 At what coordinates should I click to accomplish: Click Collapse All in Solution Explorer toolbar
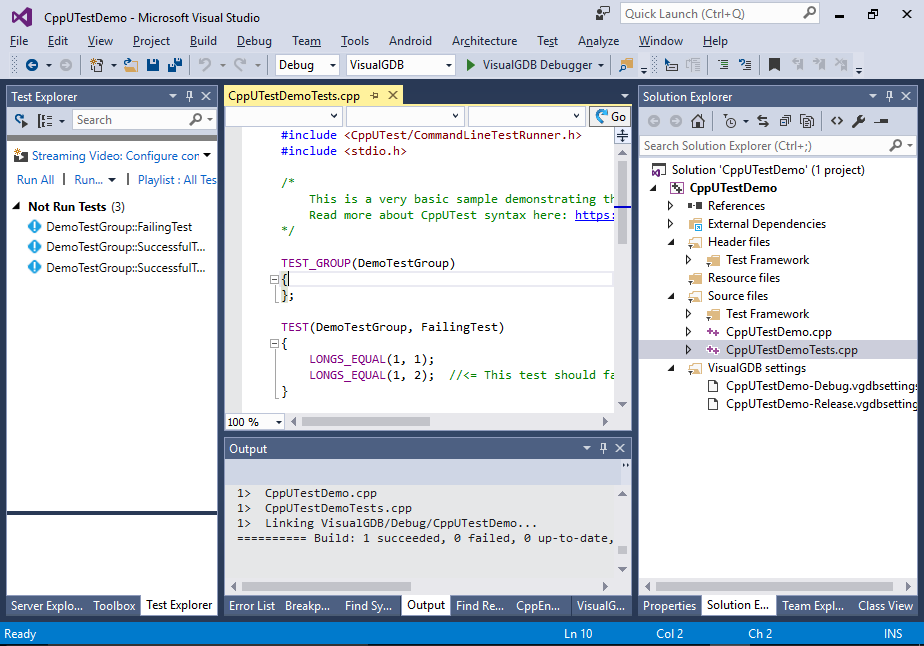[x=785, y=121]
